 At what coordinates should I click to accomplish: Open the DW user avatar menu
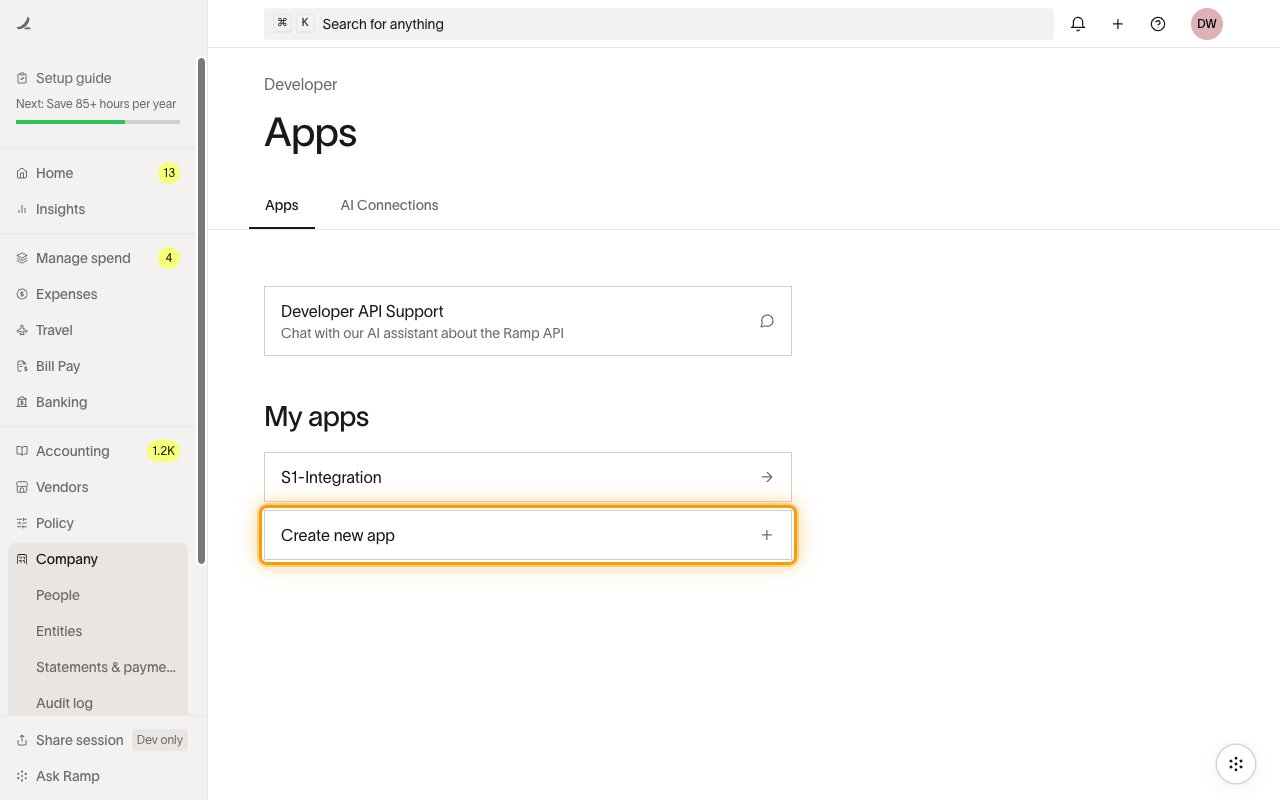(1207, 24)
